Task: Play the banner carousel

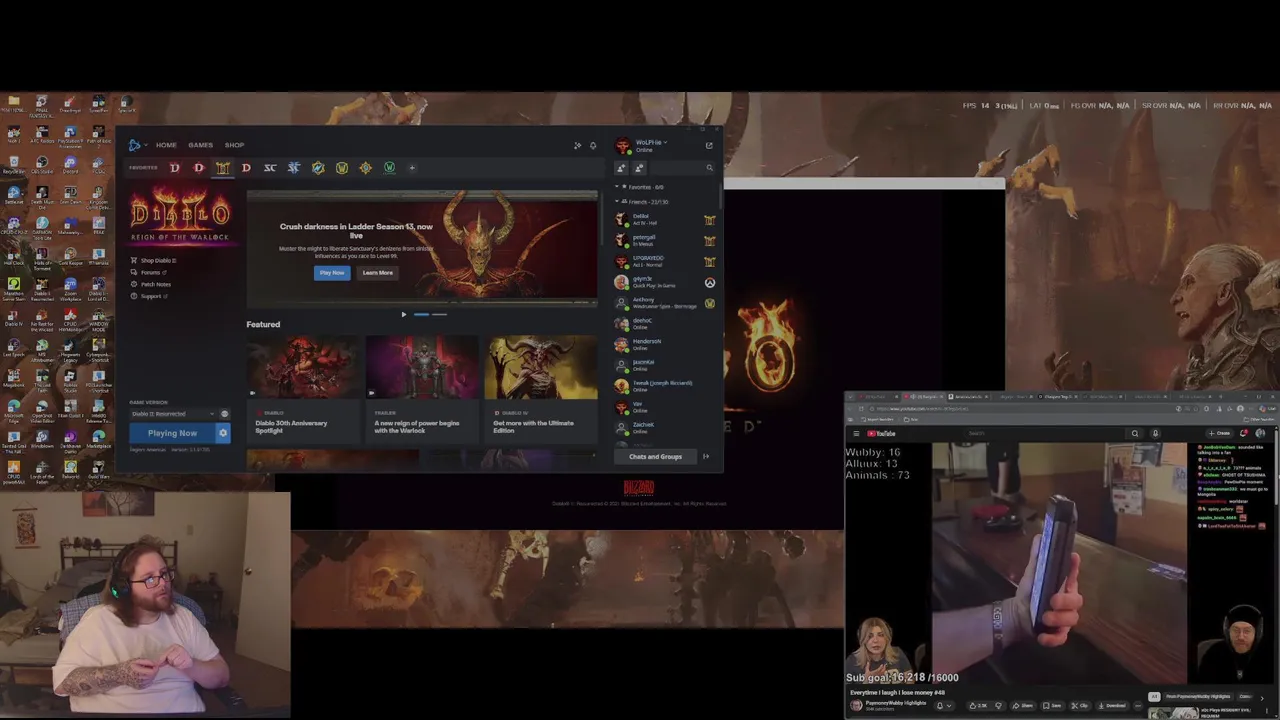Action: point(404,314)
